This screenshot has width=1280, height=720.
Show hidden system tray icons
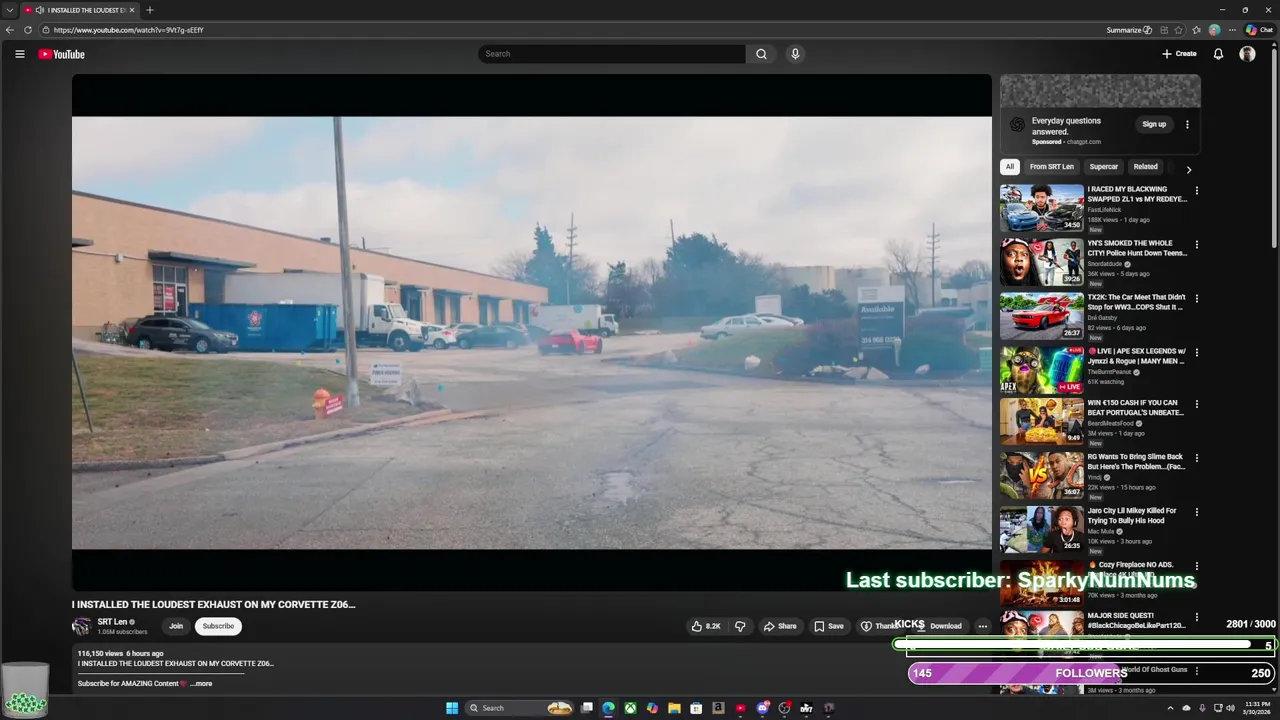click(x=1170, y=708)
